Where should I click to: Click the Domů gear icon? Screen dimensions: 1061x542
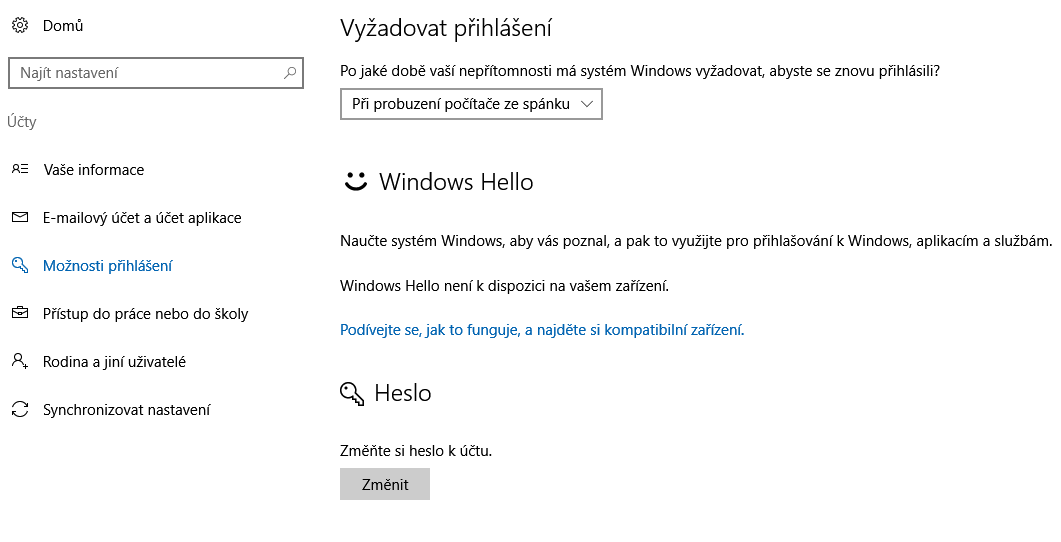click(x=20, y=26)
